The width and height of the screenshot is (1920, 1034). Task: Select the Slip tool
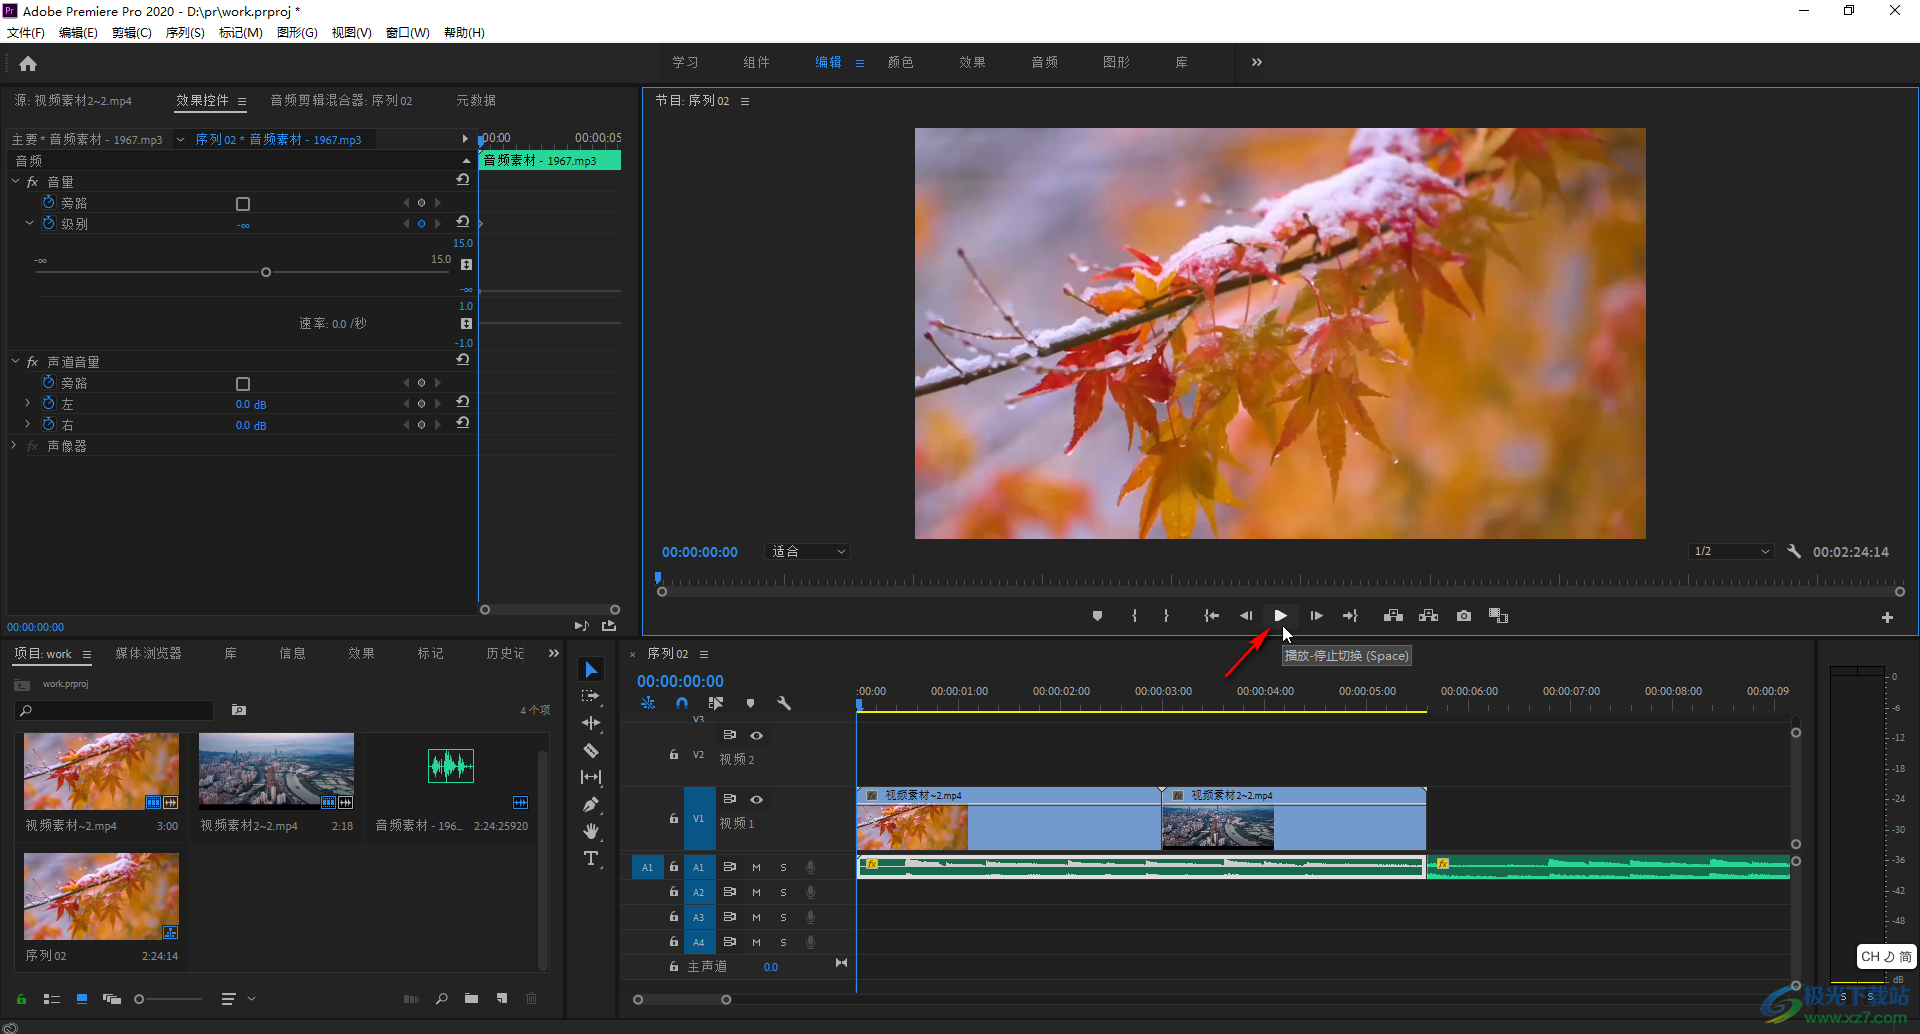click(x=591, y=777)
